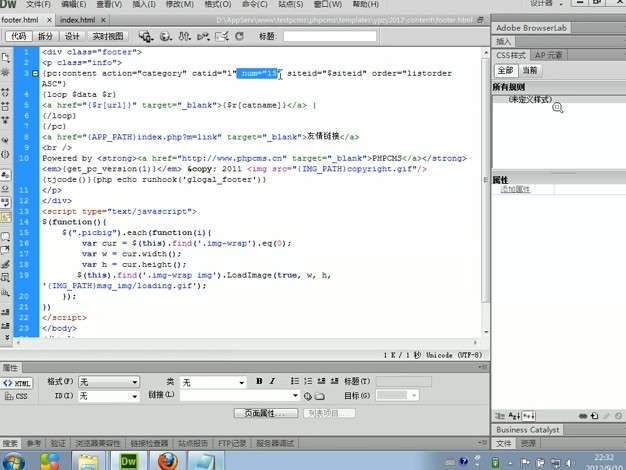Viewport: 626px width, 470px height.
Task: Collapse code block at line 3
Action: (36, 74)
